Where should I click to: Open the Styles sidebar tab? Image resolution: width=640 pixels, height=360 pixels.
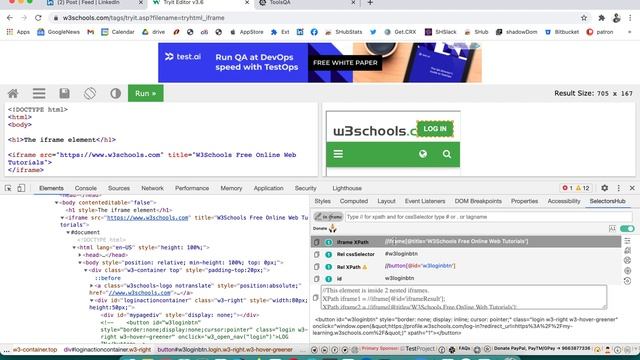click(322, 201)
